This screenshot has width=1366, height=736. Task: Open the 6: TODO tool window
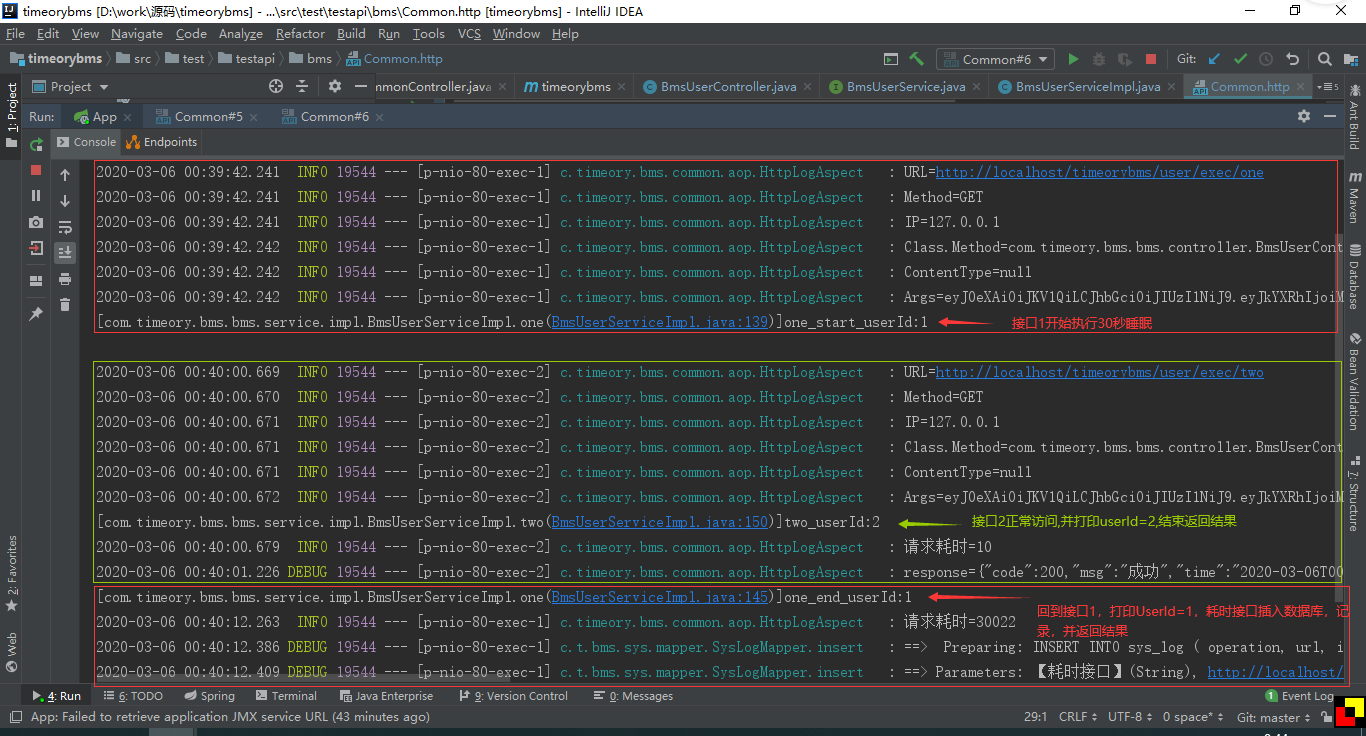pos(132,696)
